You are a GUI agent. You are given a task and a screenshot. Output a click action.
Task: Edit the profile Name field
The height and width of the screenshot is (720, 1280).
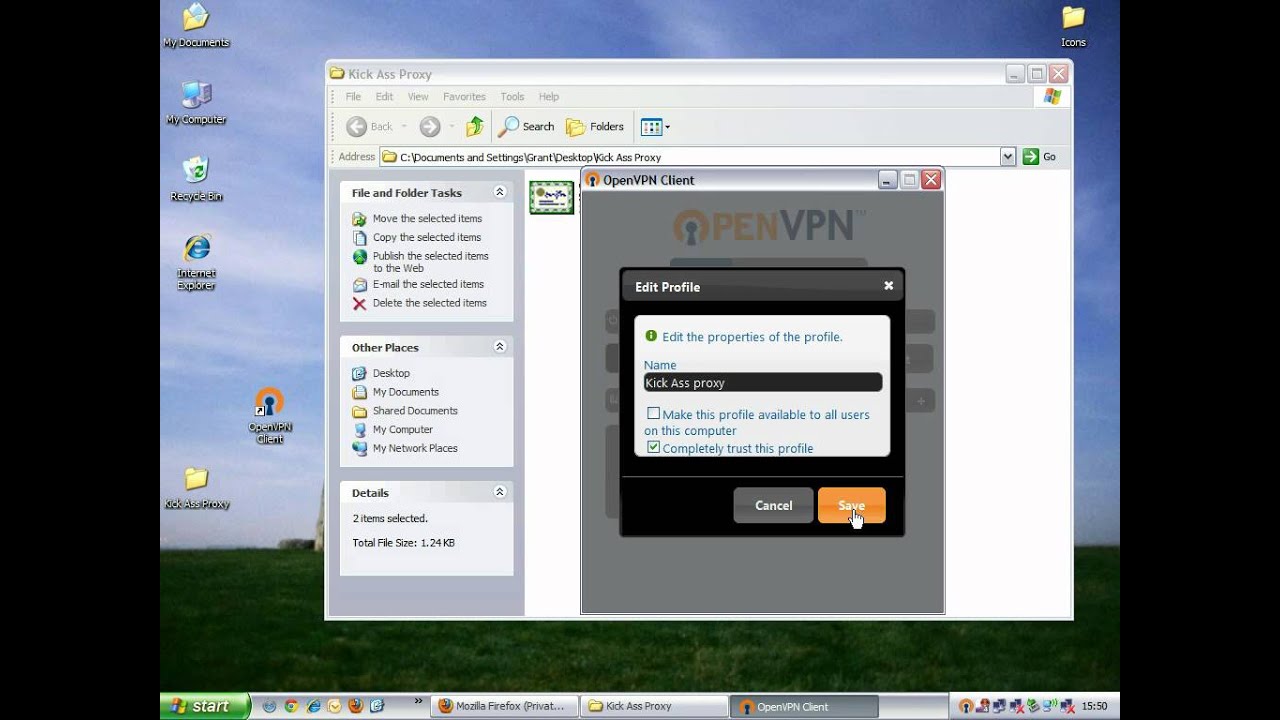coord(763,382)
